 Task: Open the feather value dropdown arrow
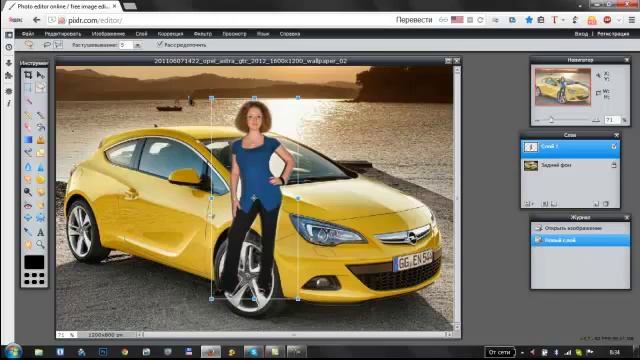tap(138, 45)
